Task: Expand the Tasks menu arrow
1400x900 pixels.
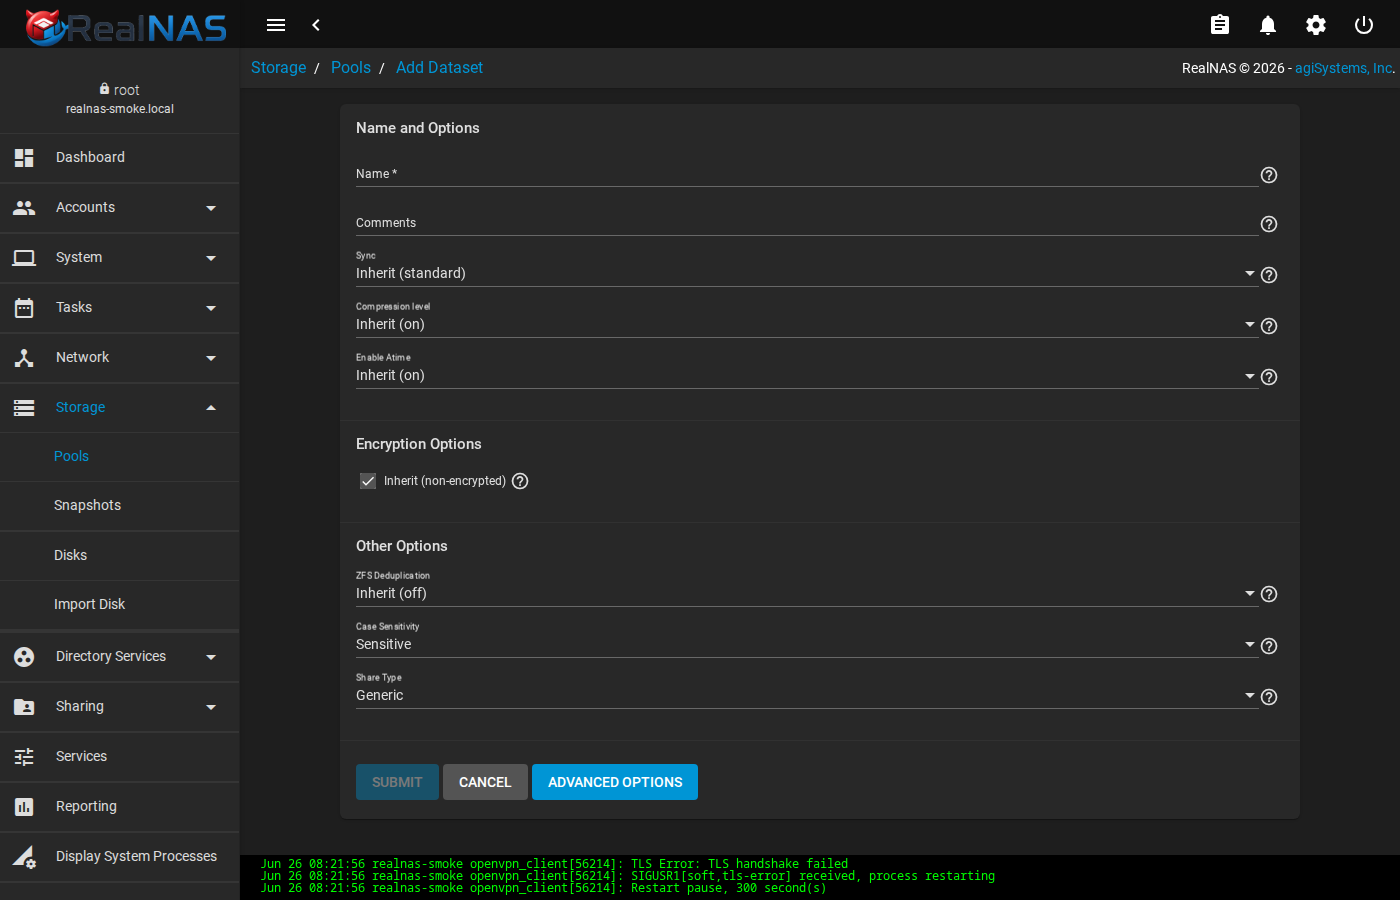Action: pyautogui.click(x=211, y=308)
